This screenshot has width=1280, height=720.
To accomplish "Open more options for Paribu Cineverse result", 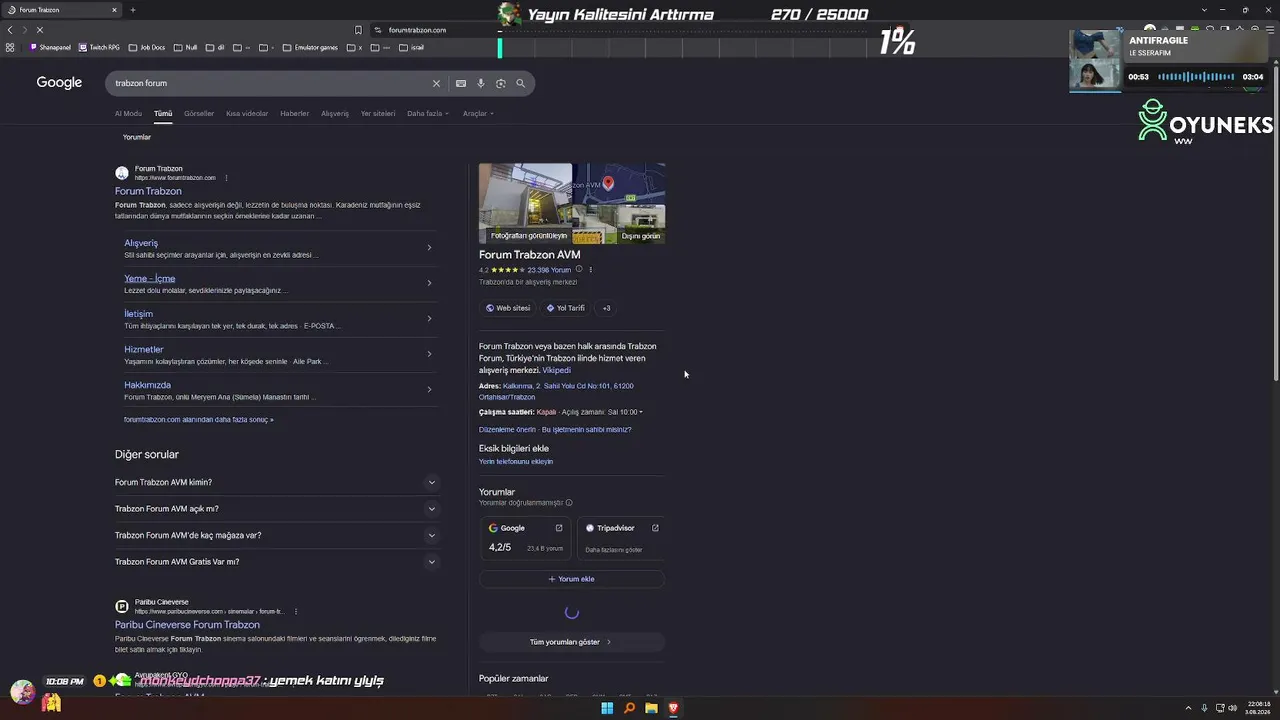I will (296, 611).
